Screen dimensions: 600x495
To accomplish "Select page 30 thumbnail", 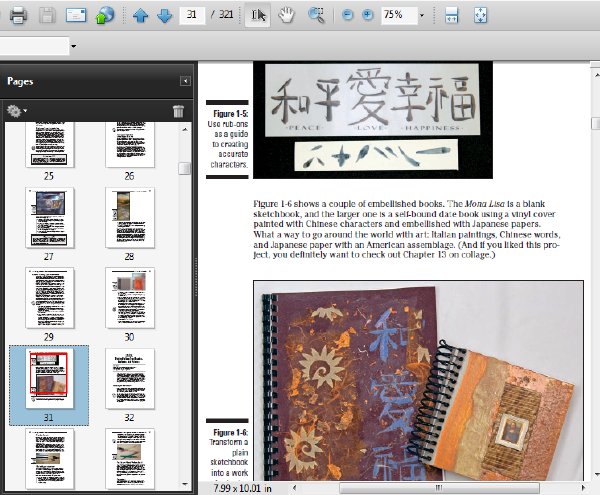I will pyautogui.click(x=130, y=298).
